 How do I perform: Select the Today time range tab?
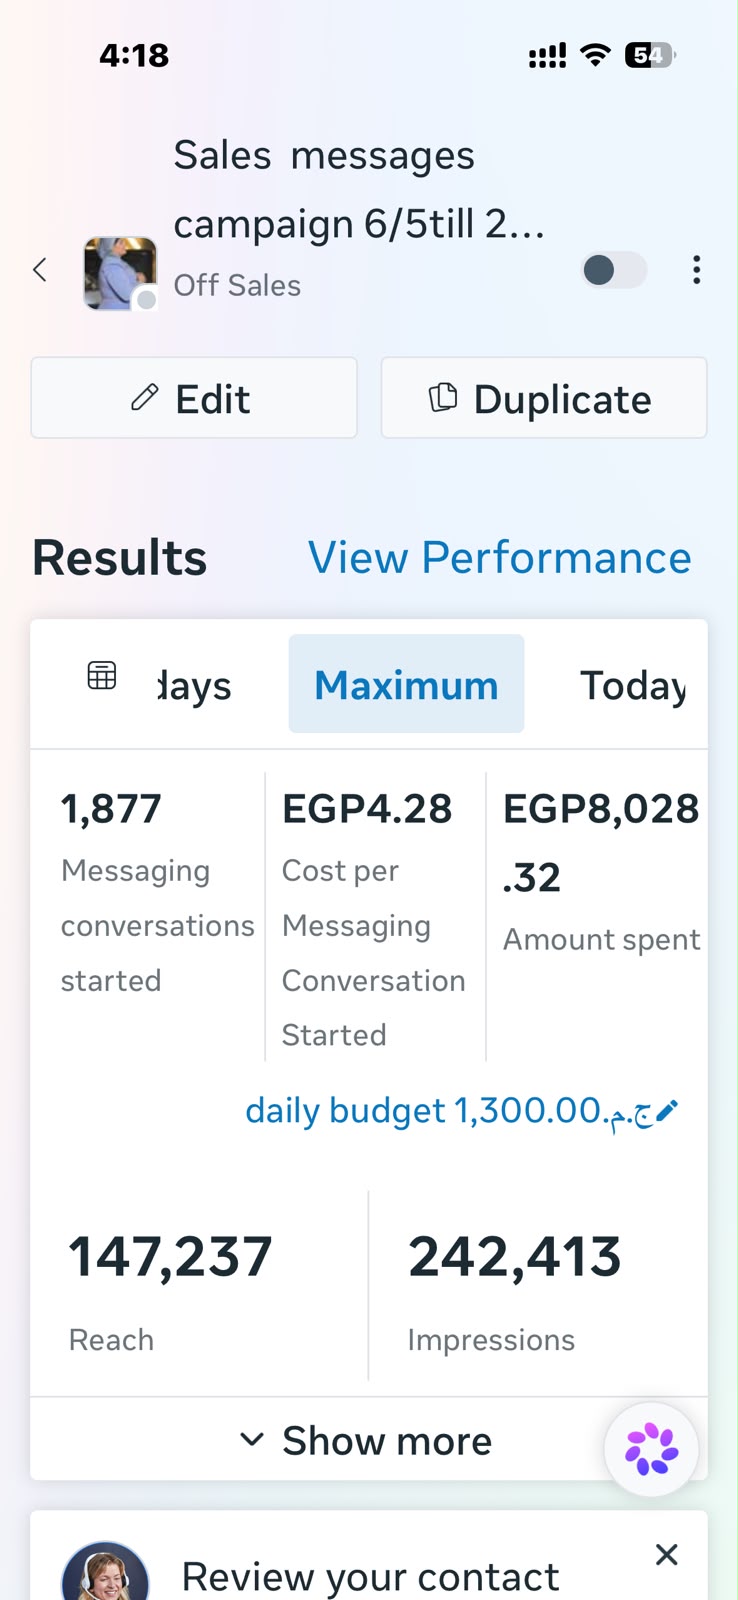pos(633,686)
